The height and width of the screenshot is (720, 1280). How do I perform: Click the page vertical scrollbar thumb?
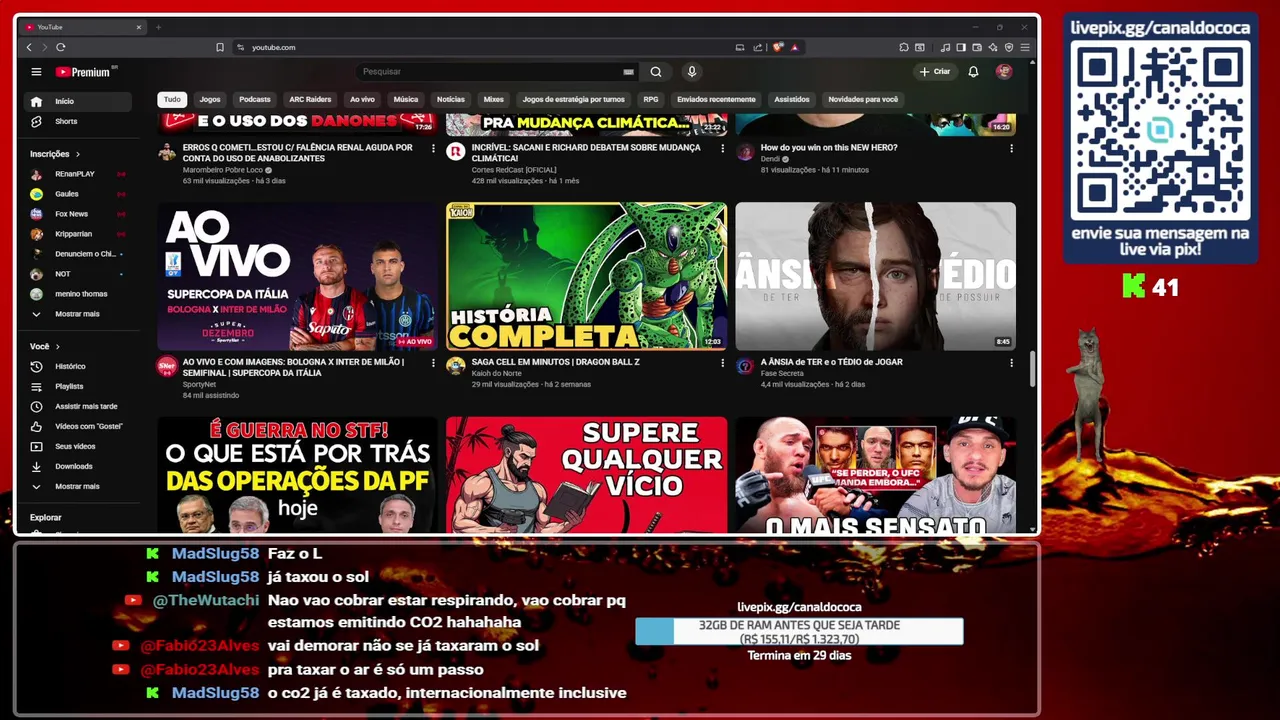(1033, 370)
